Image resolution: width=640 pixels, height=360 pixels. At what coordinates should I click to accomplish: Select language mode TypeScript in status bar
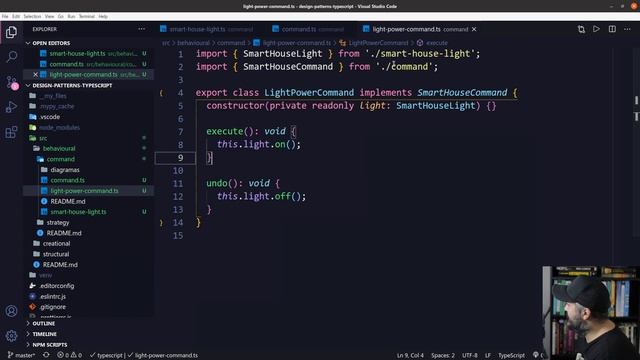[511, 355]
